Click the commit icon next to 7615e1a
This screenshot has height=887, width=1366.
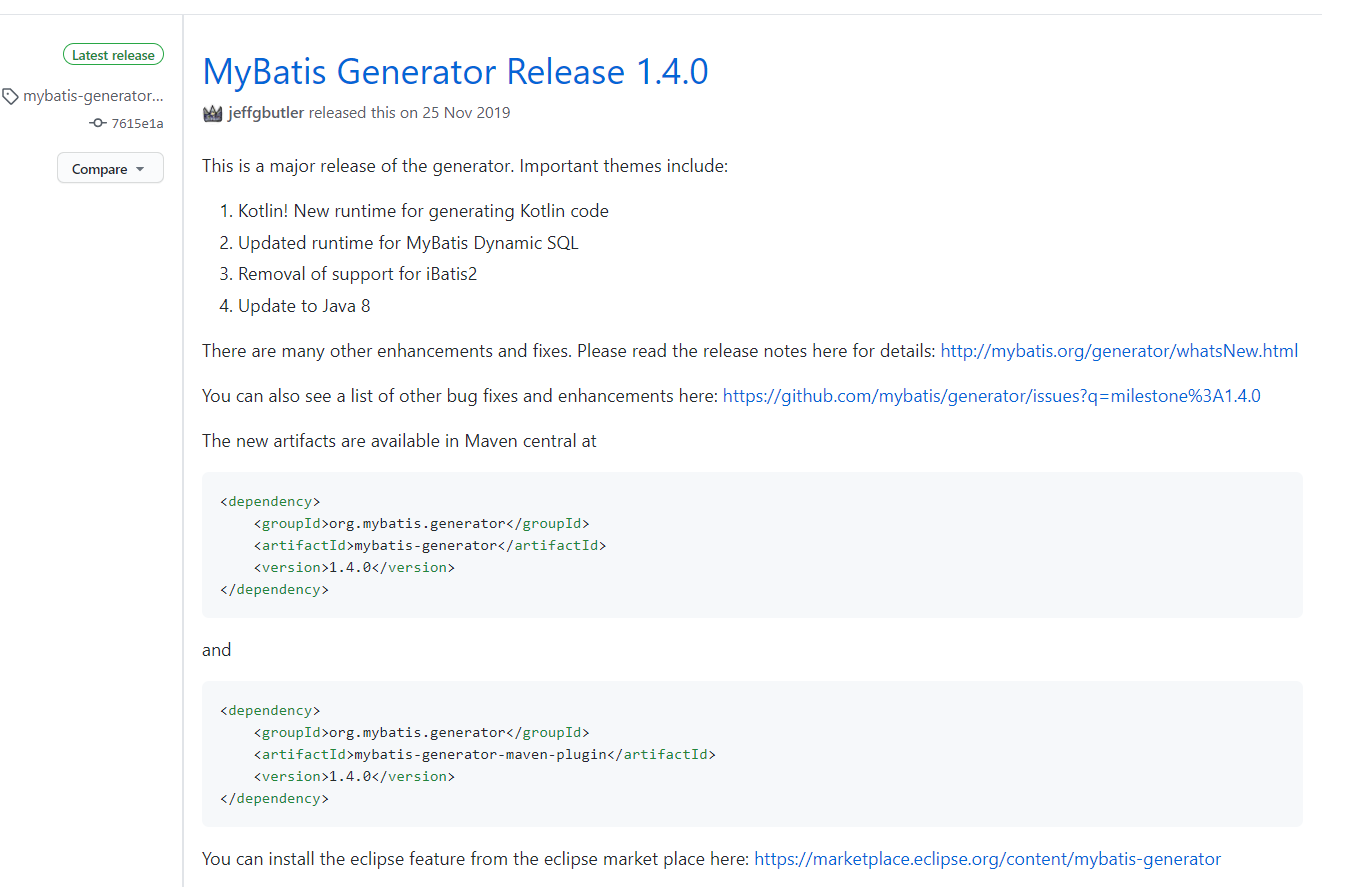click(98, 123)
